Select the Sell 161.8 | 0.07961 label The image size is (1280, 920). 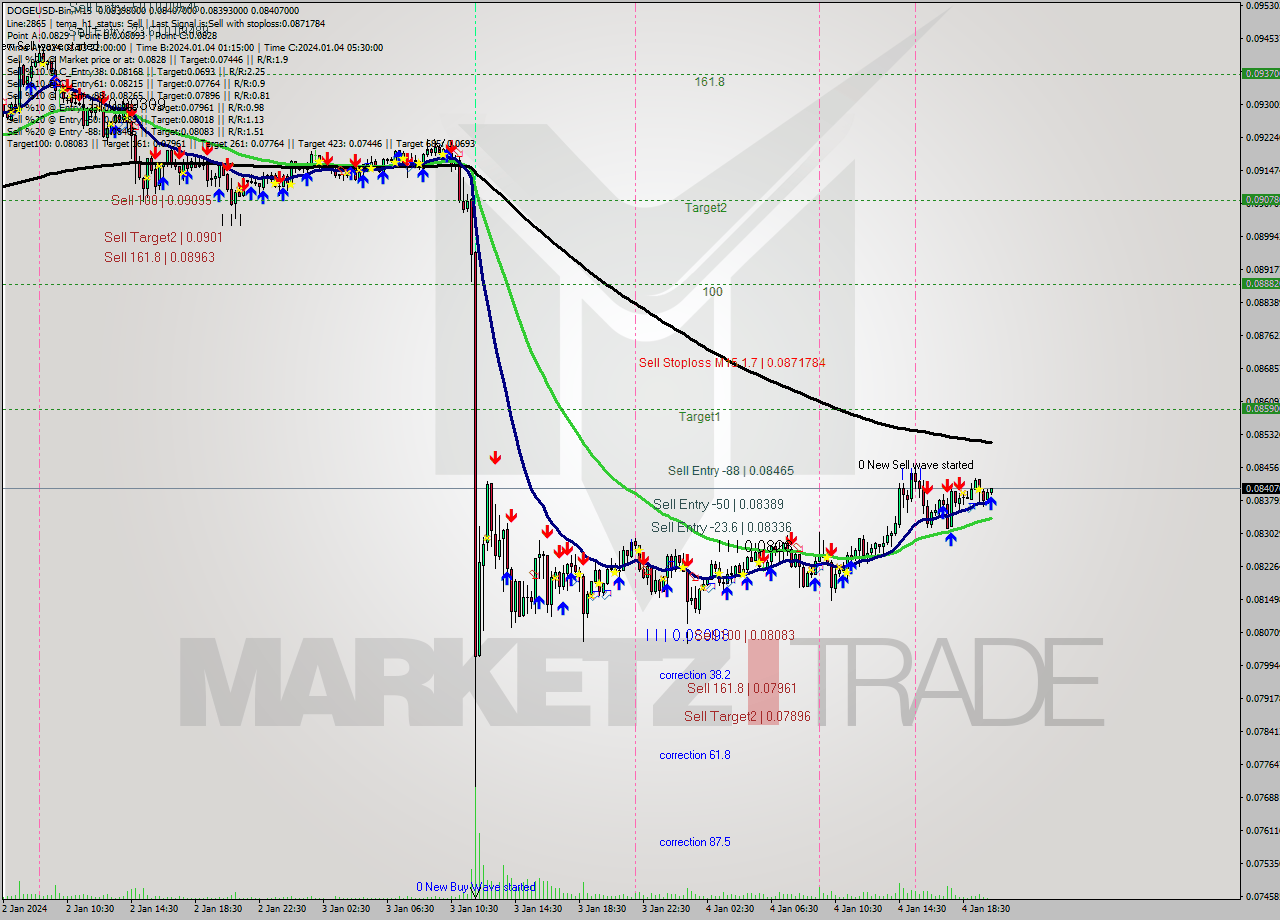tap(741, 688)
